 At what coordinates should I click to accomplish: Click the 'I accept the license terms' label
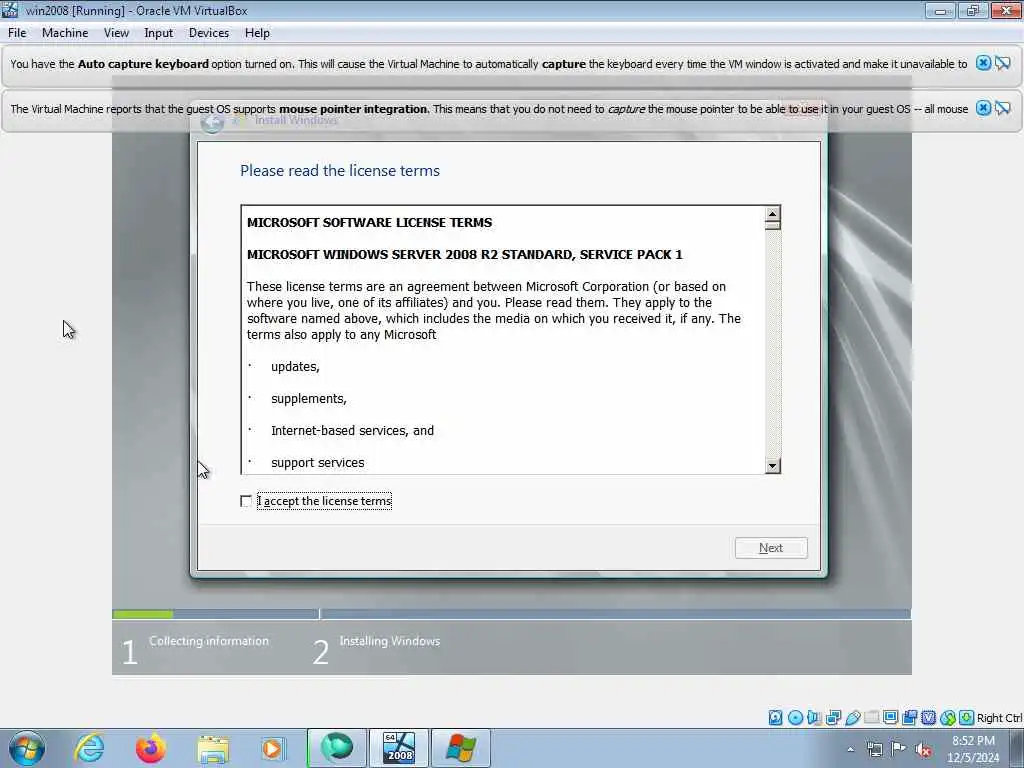pyautogui.click(x=325, y=501)
